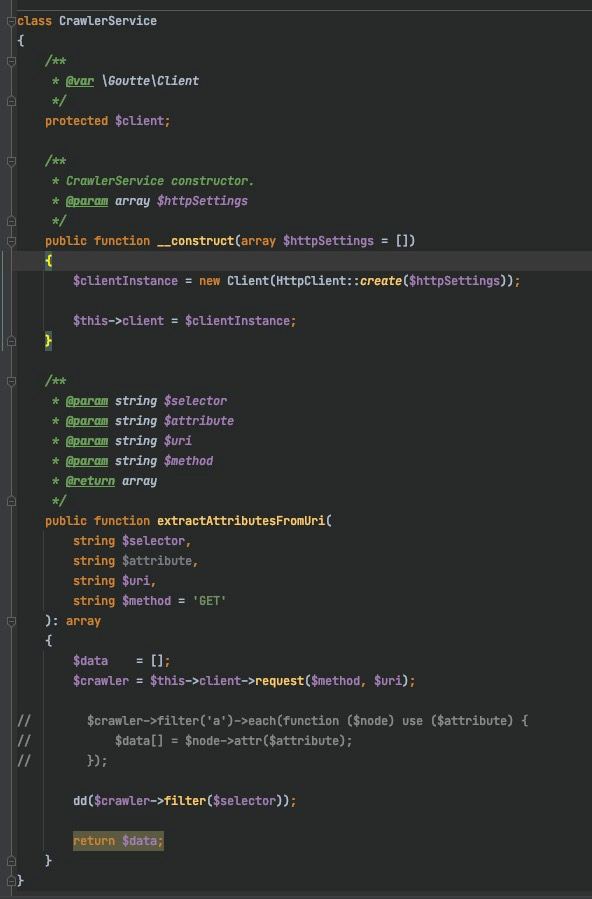Click fold marker at __construct closing brace

11,341
